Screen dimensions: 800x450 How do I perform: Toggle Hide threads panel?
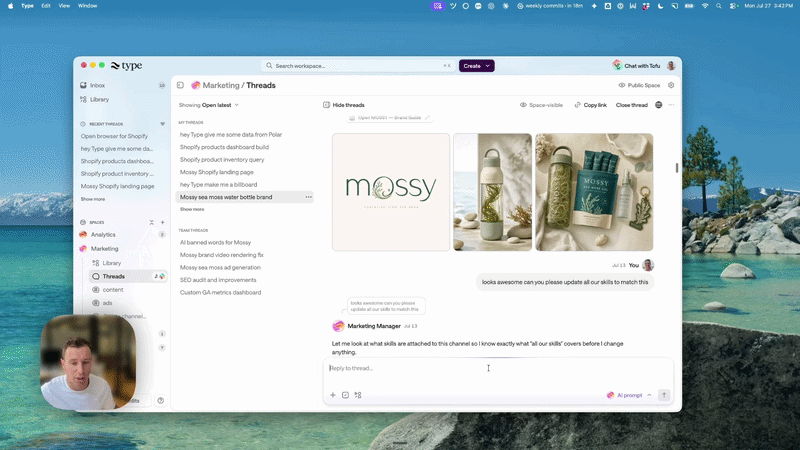tap(344, 105)
